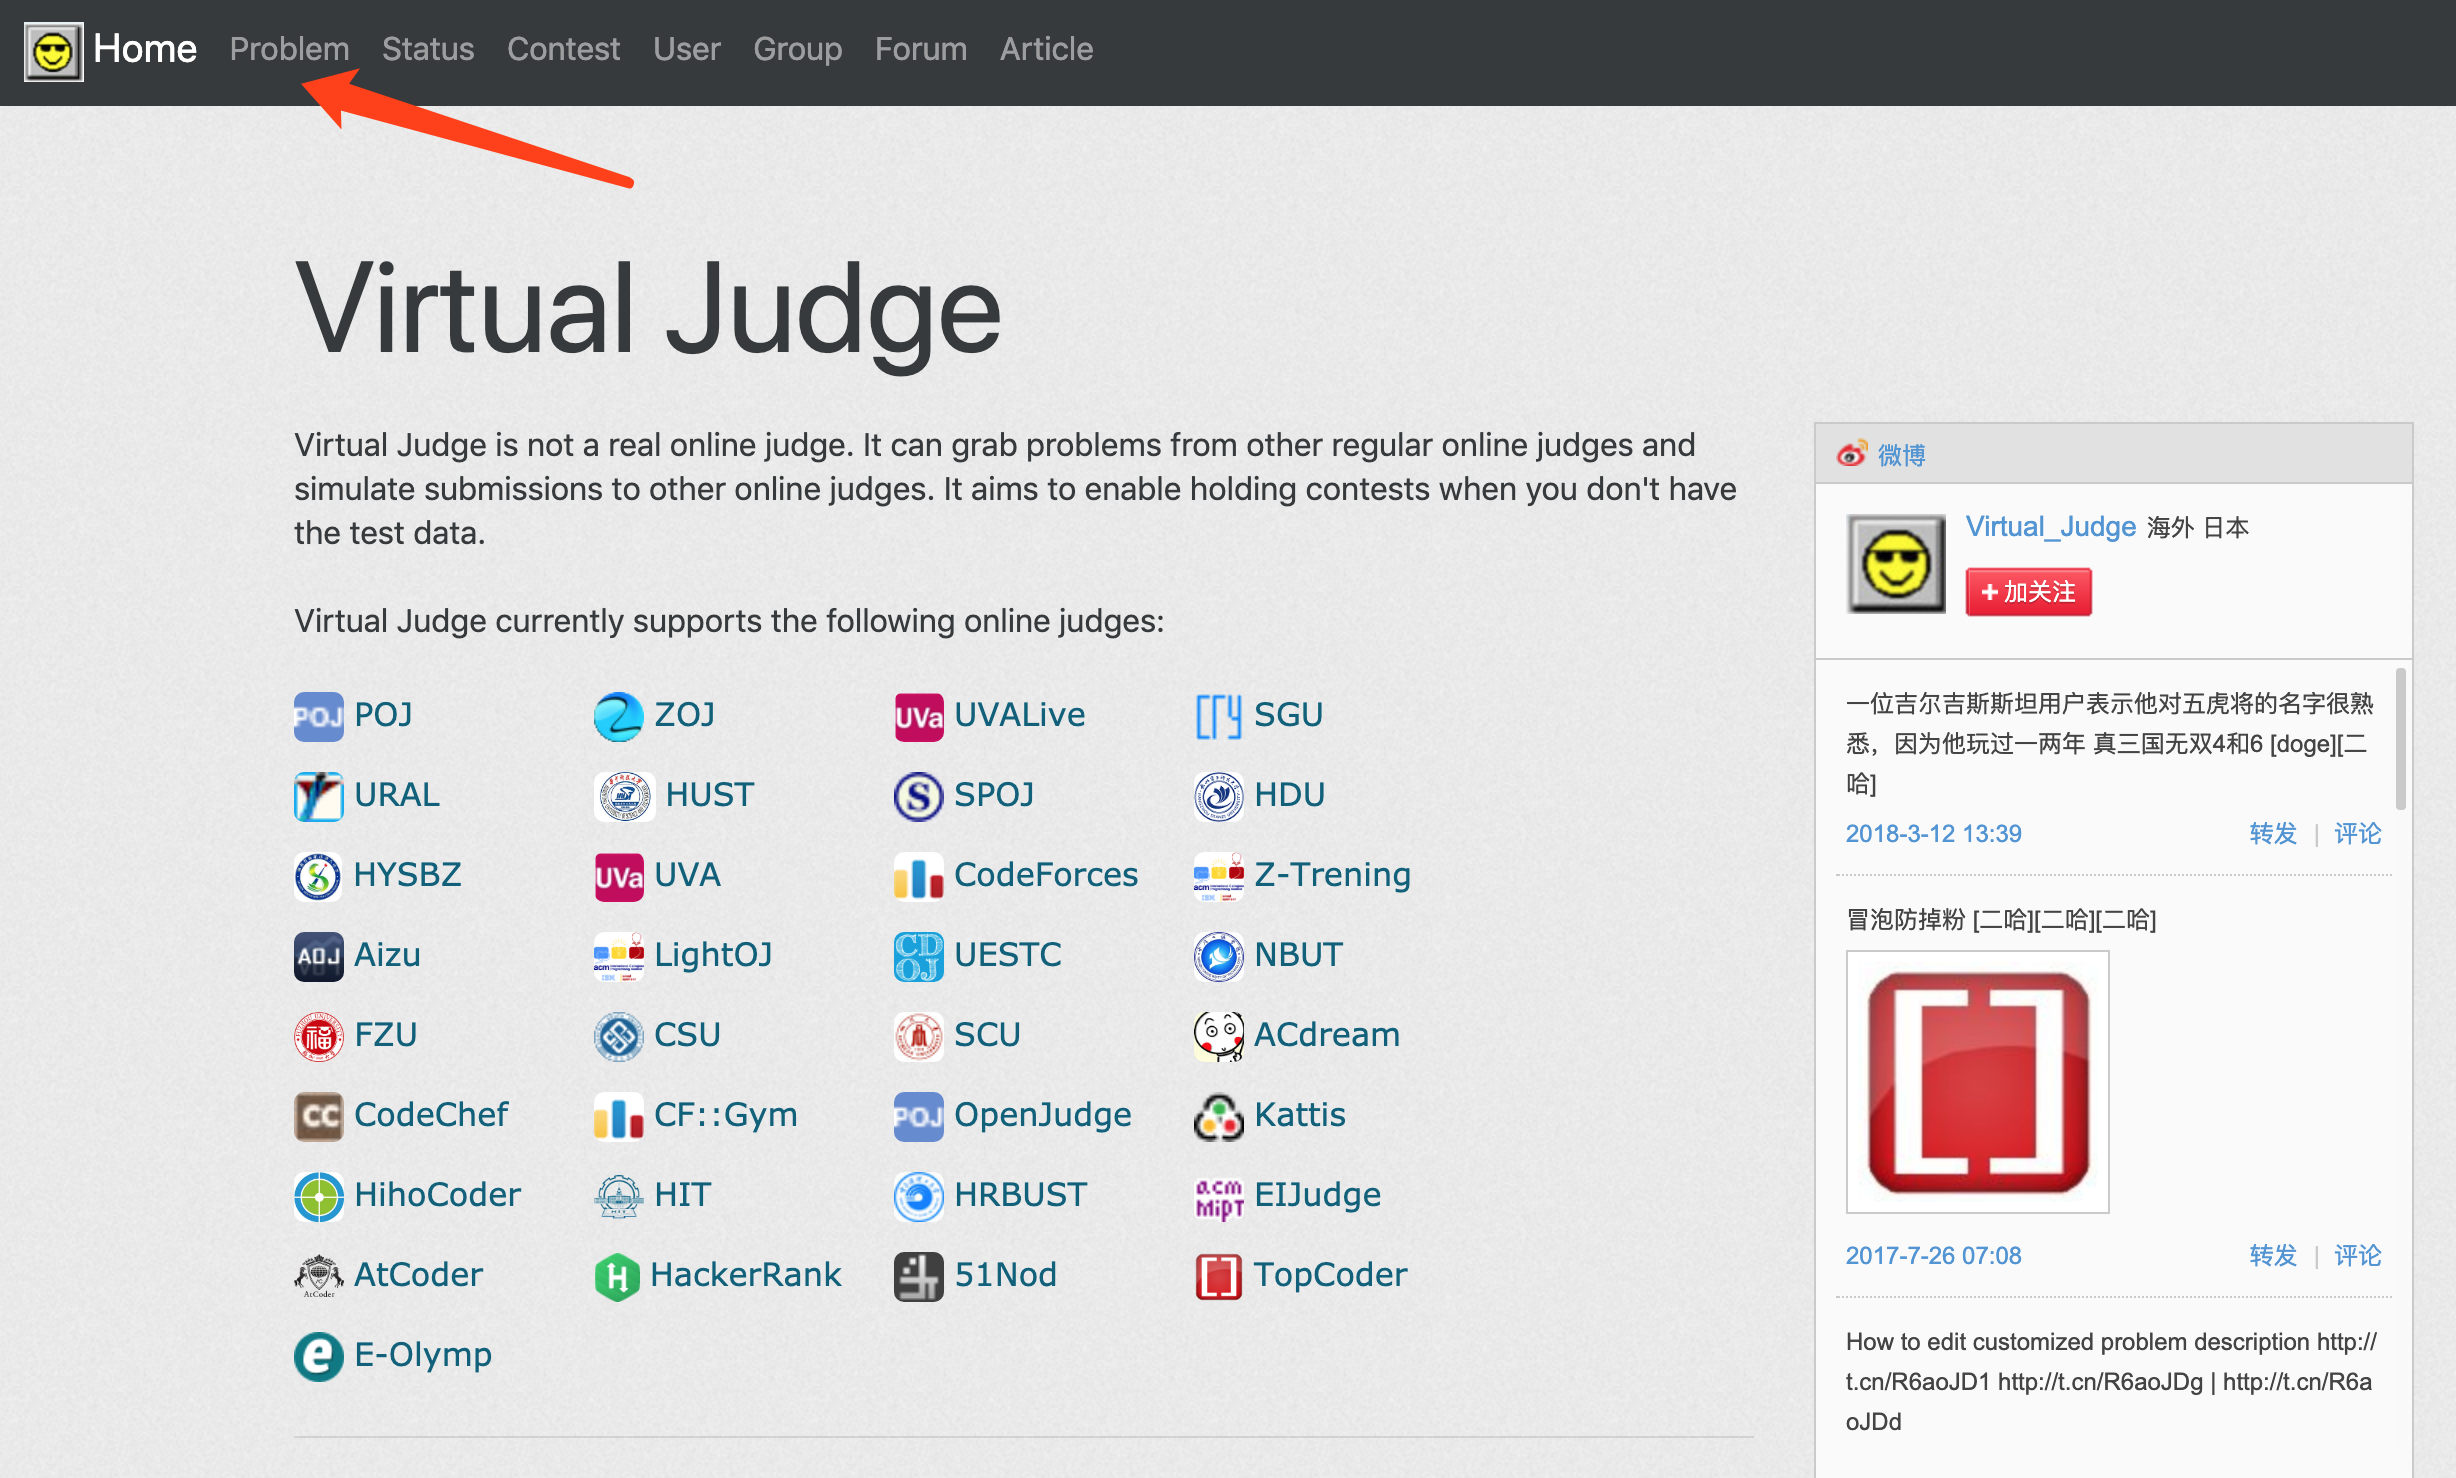Viewport: 2456px width, 1478px height.
Task: Go to the Status page
Action: [x=428, y=49]
